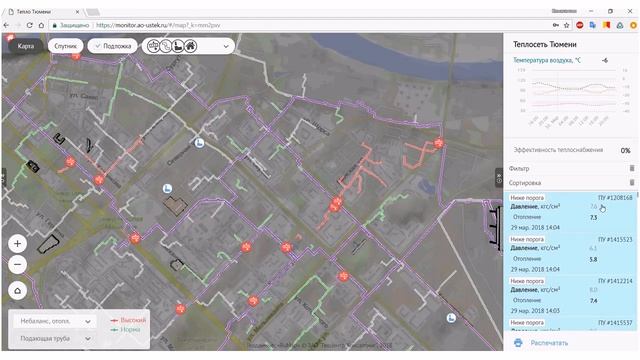Screen dimensions: 640x360
Task: Reload the page in the browser
Action: [x=29, y=25]
